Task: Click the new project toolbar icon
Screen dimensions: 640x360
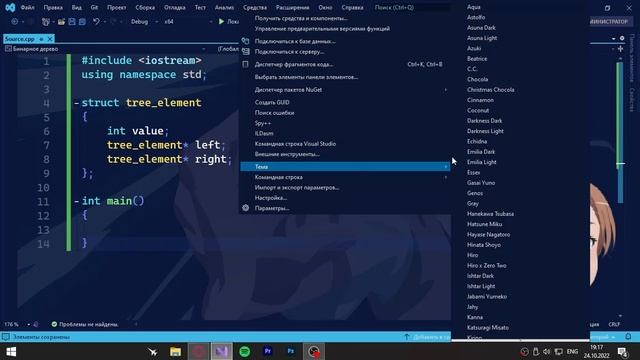Action: point(46,22)
